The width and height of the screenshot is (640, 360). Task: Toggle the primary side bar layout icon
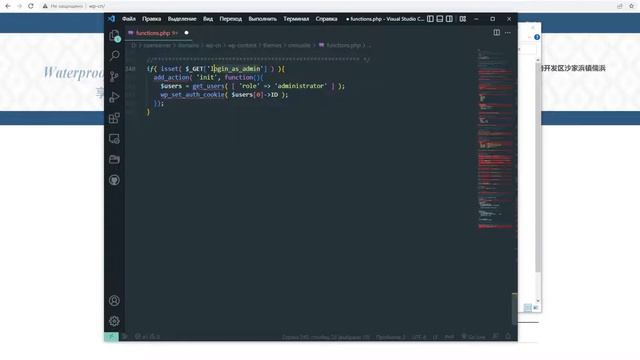430,19
